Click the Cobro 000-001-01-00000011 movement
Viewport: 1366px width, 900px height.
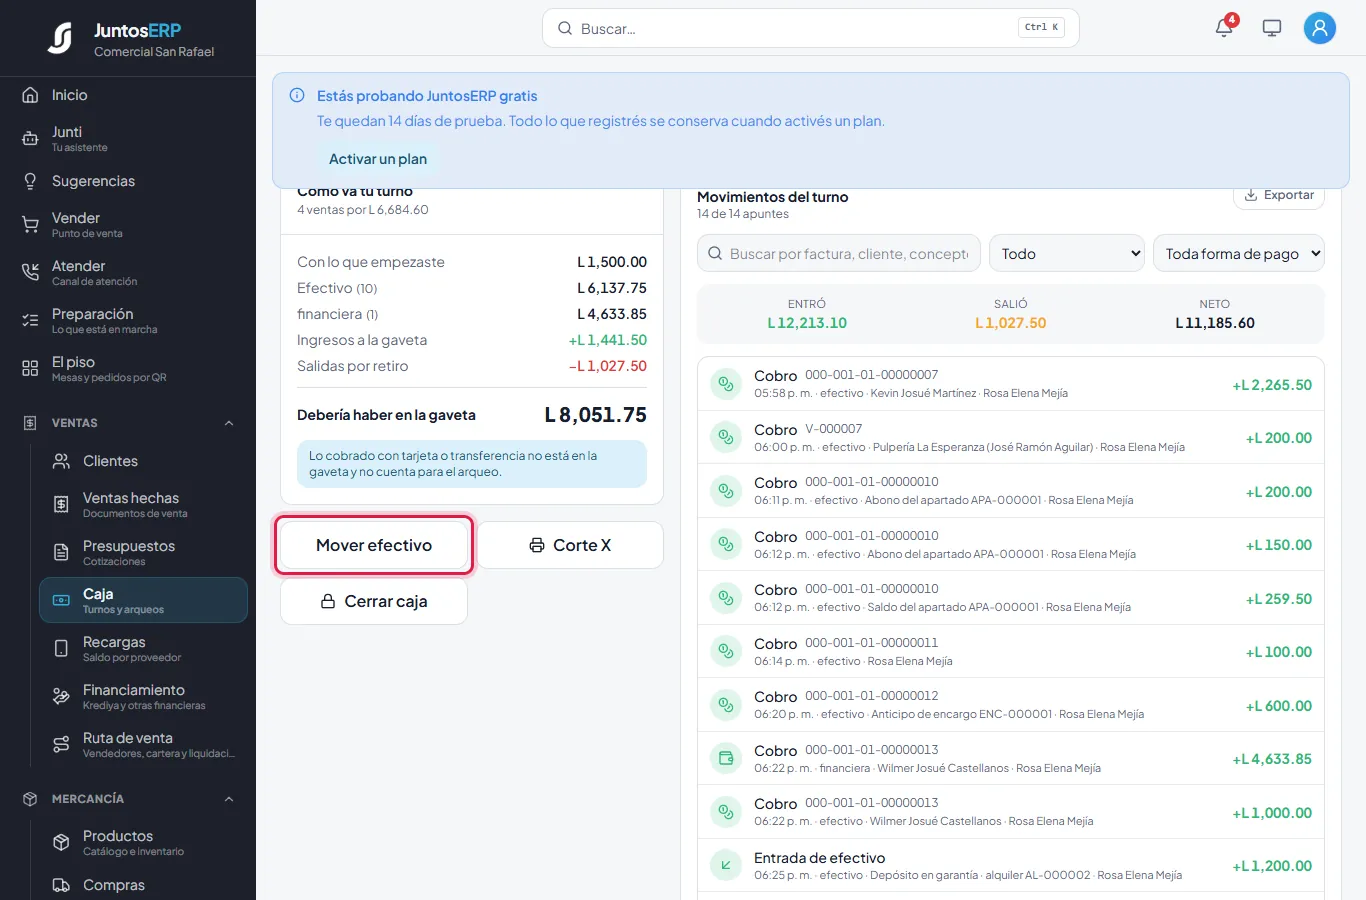pyautogui.click(x=1011, y=652)
